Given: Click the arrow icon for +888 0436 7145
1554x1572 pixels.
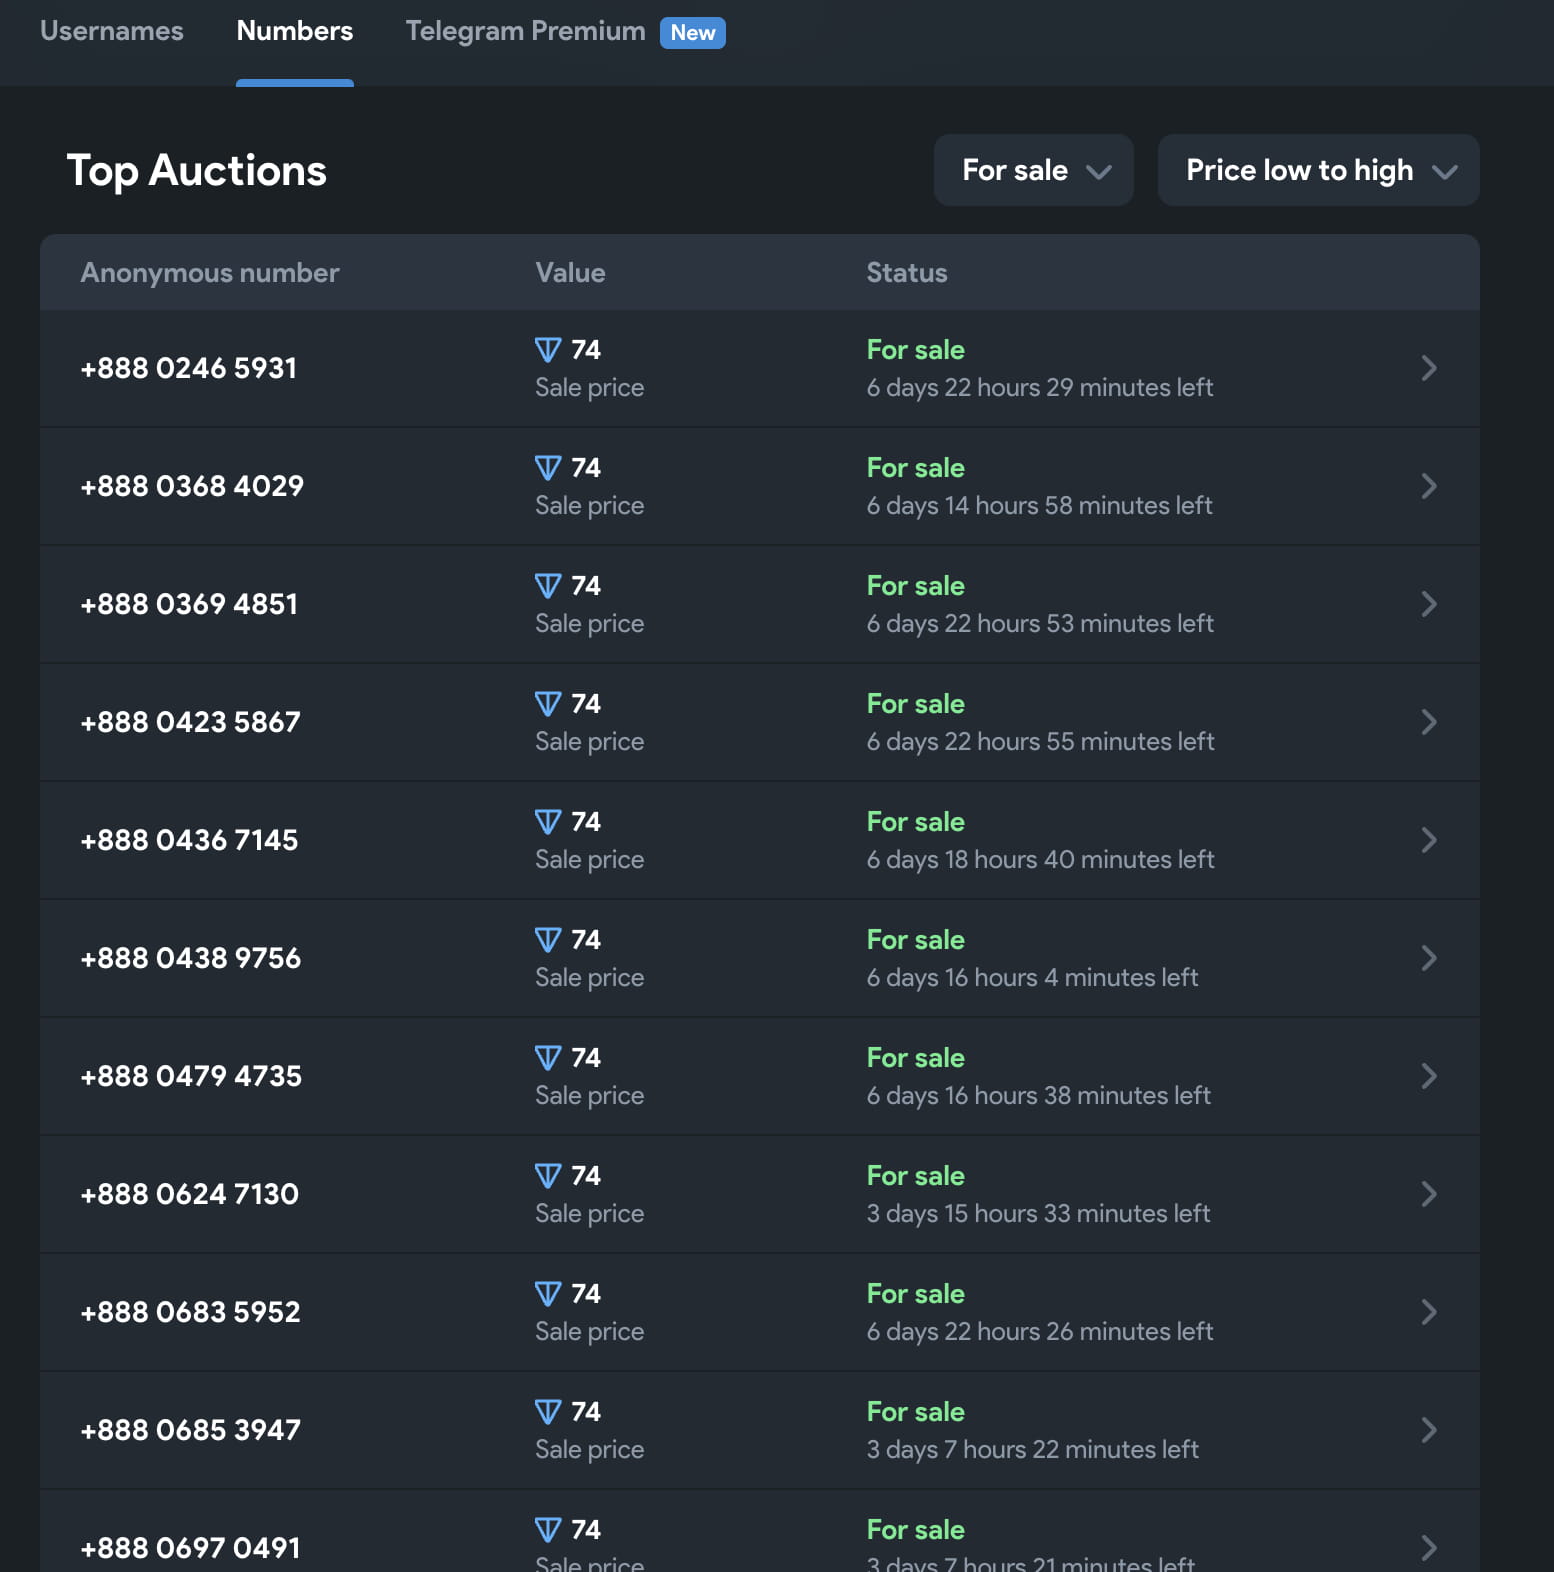Looking at the screenshot, I should [x=1428, y=840].
